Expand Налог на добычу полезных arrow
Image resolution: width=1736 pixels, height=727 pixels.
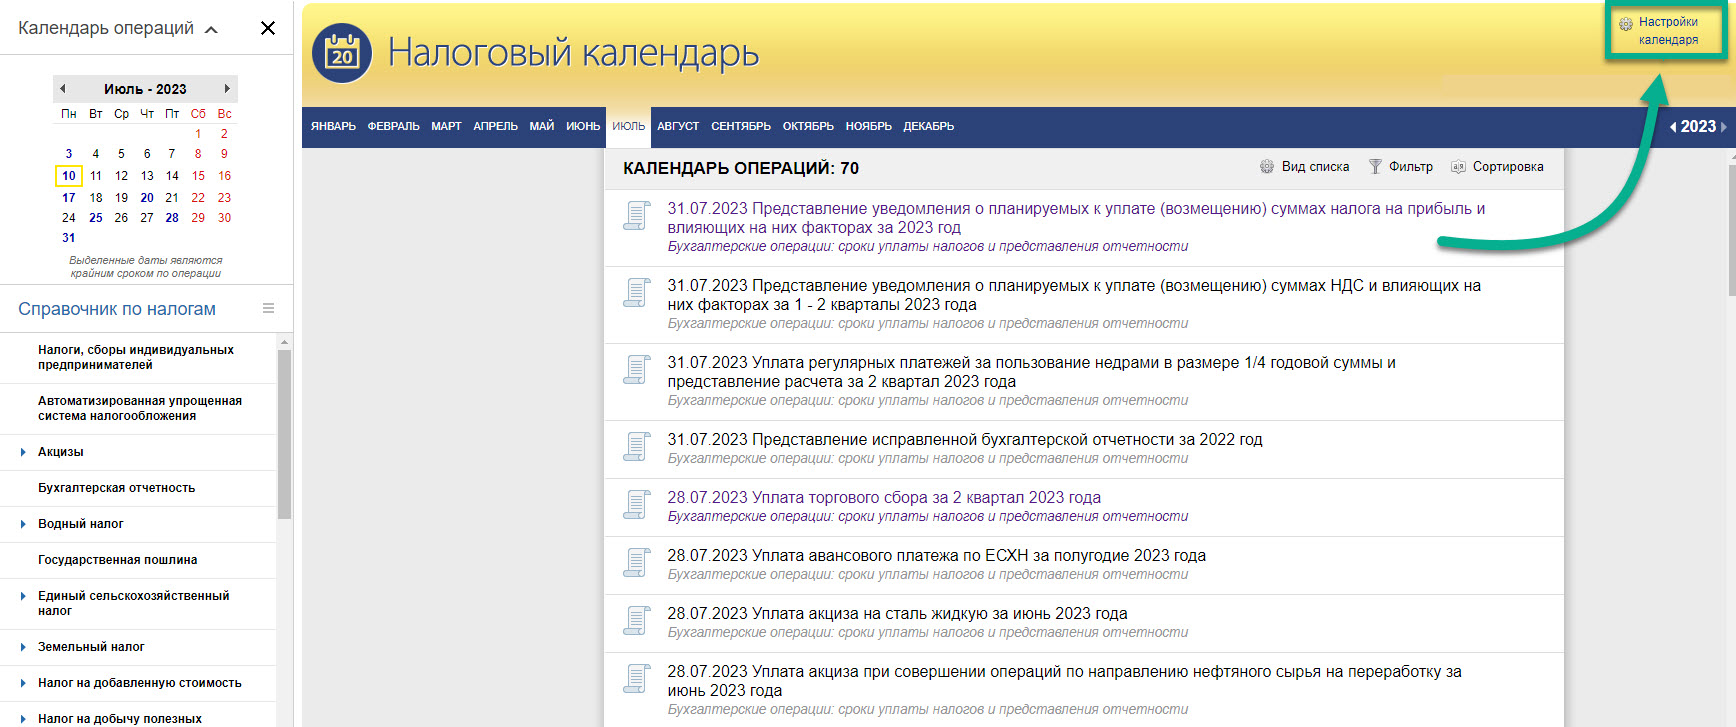23,719
